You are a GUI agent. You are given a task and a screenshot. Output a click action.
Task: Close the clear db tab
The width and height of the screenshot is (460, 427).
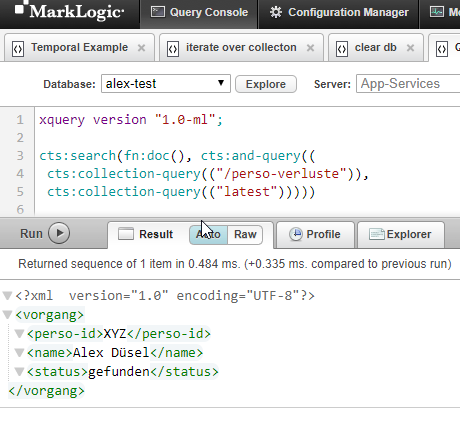pyautogui.click(x=411, y=48)
